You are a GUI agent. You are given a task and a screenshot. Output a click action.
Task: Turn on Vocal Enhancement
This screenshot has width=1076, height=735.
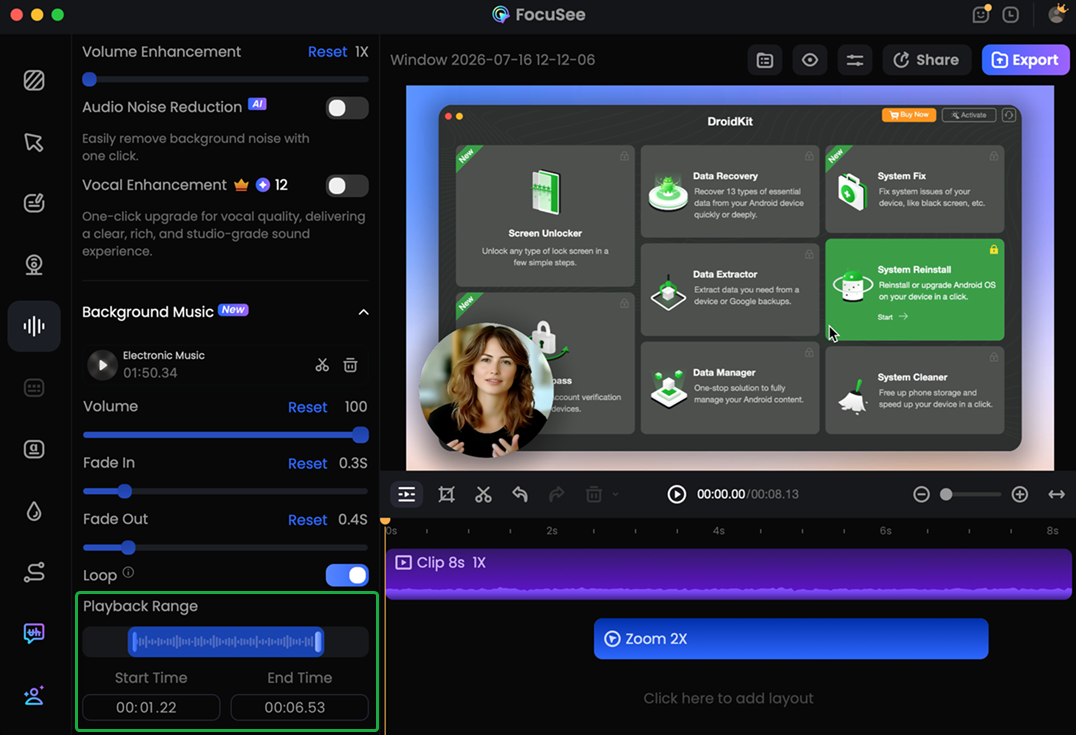pos(347,185)
